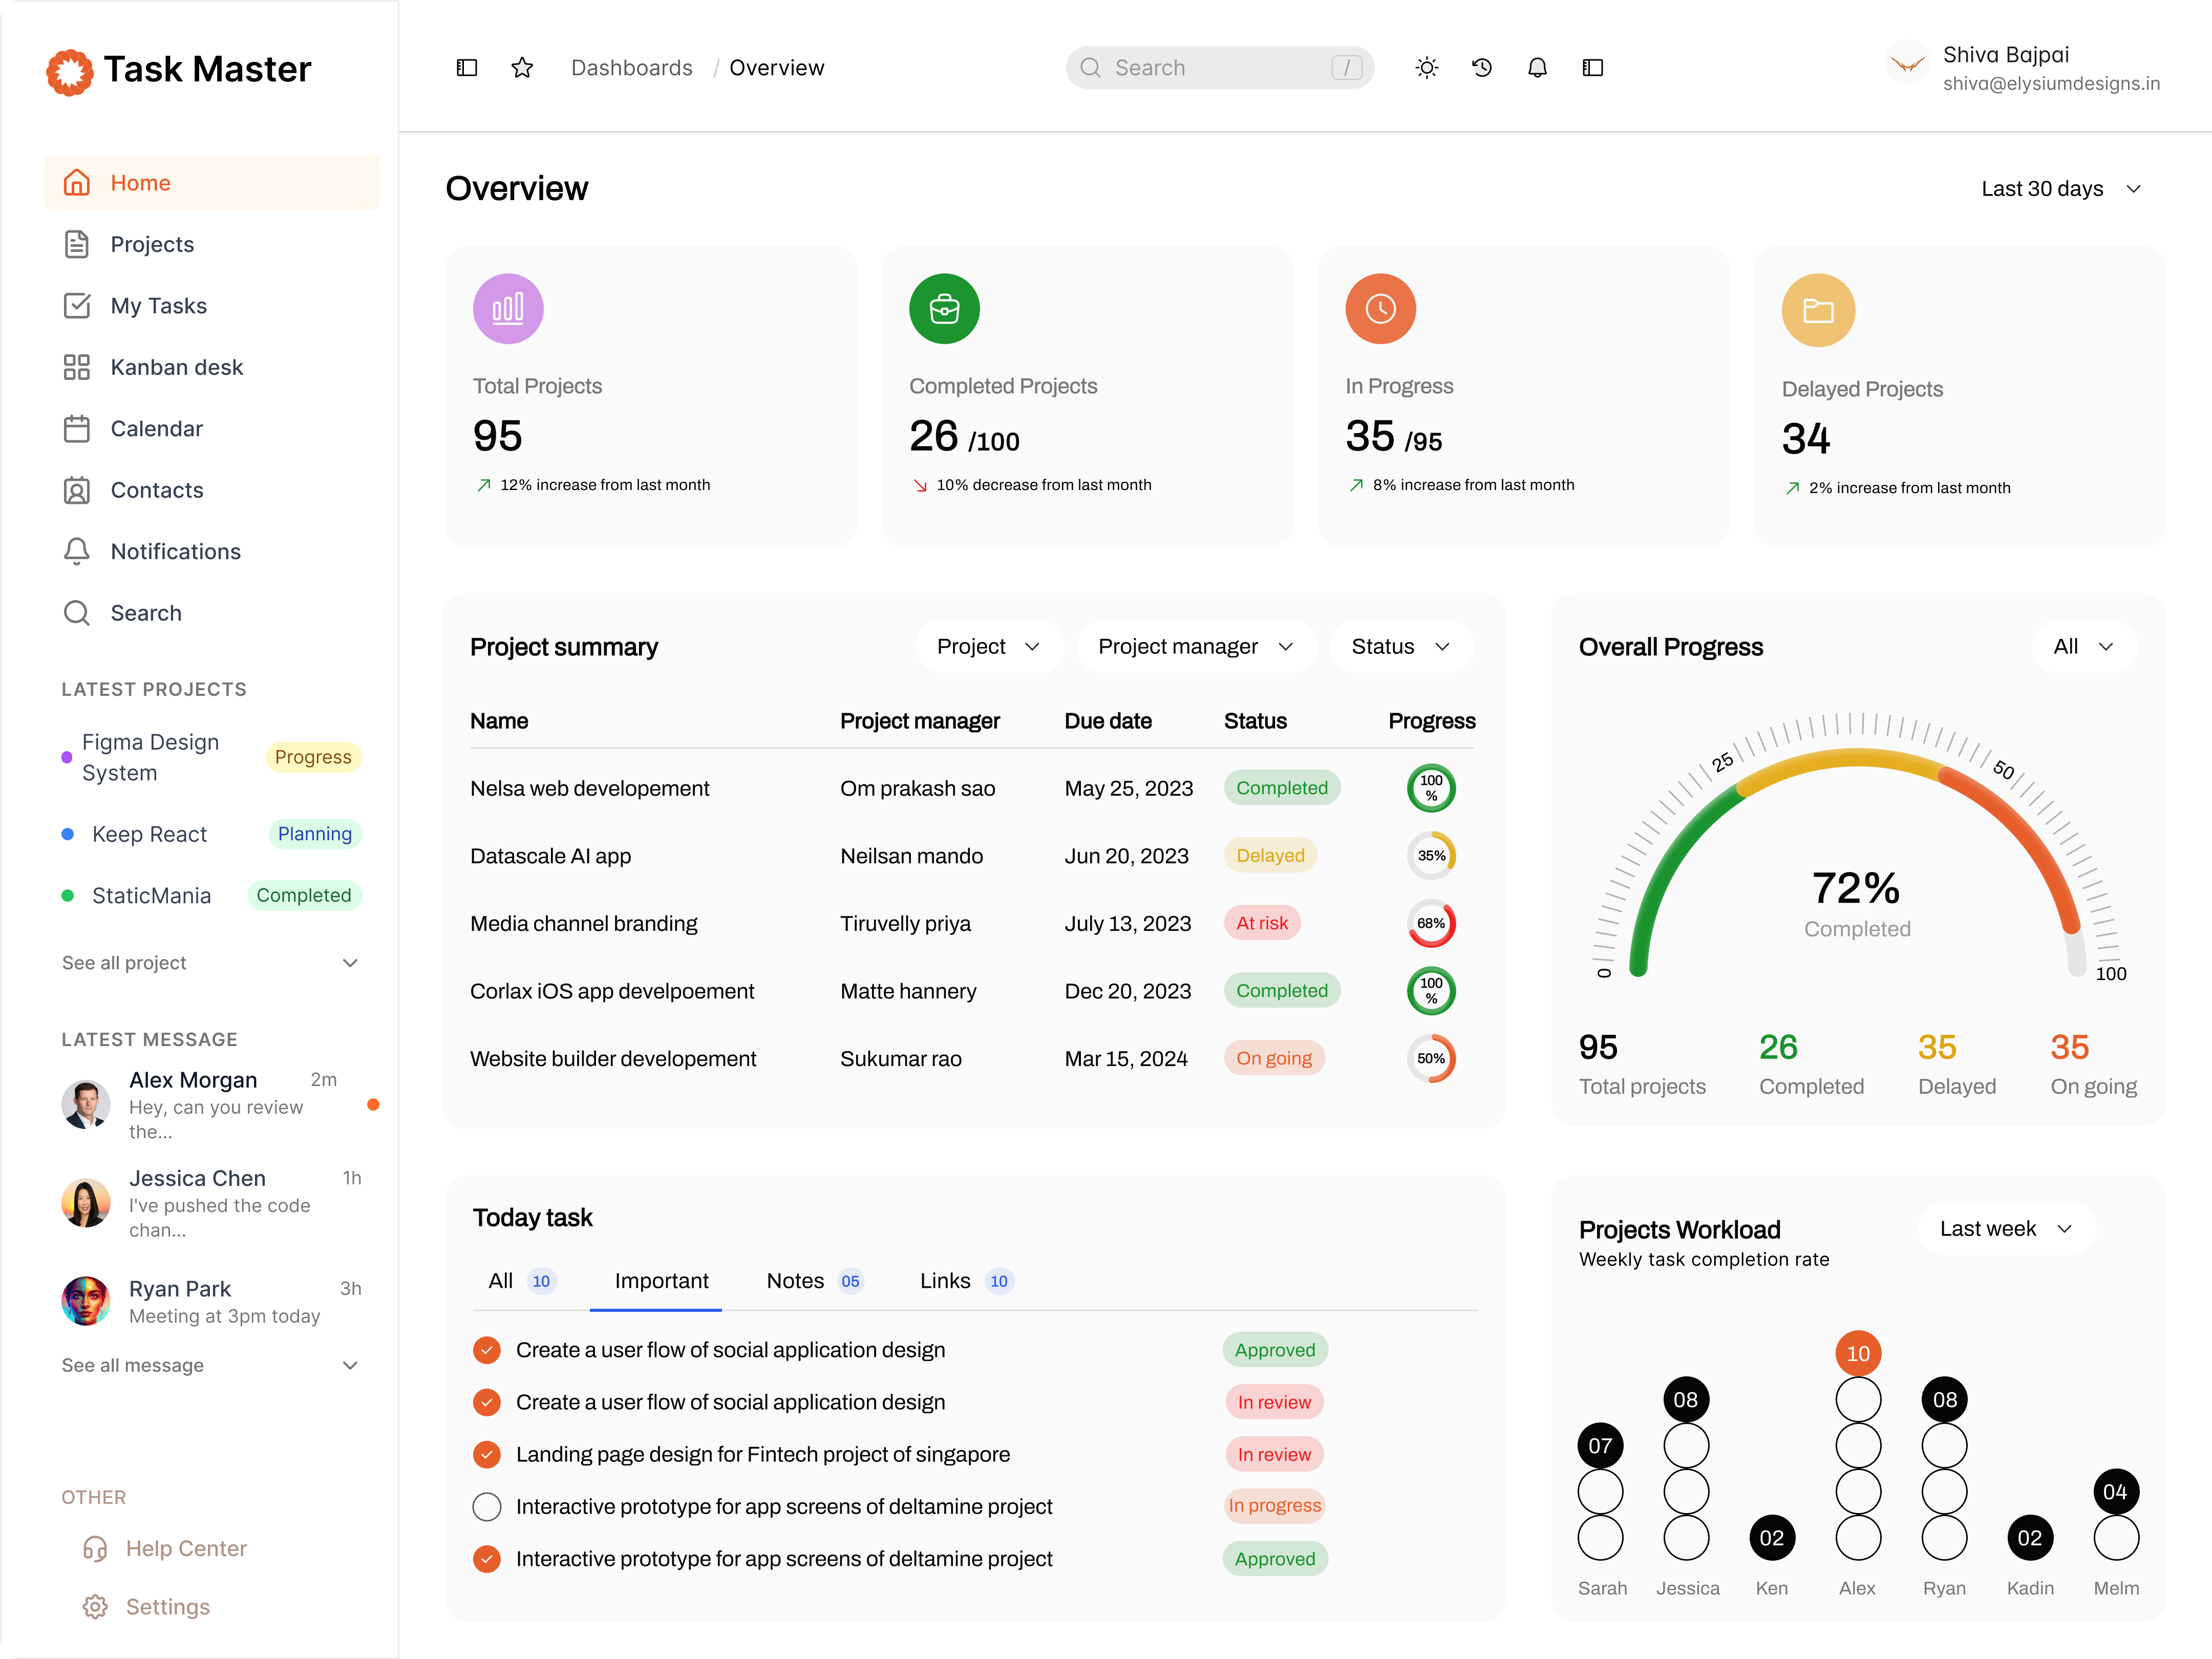Open Kanban desk from sidebar
Screen dimensions: 2212x1659
(x=176, y=367)
